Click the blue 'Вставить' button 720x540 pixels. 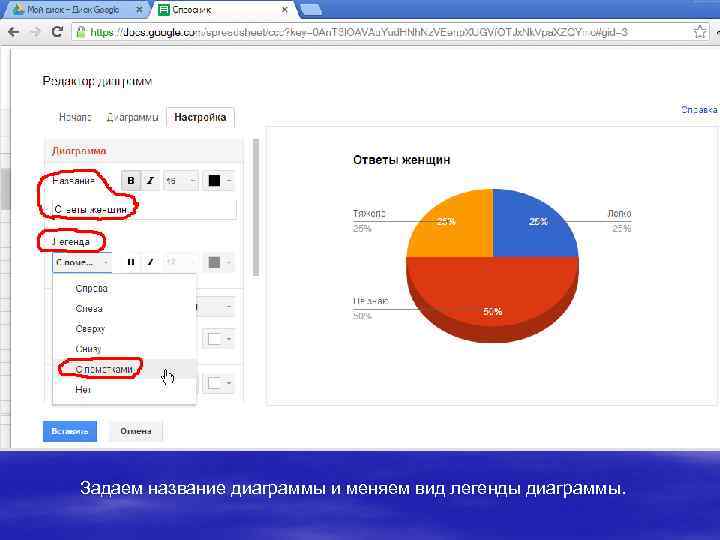pos(70,431)
